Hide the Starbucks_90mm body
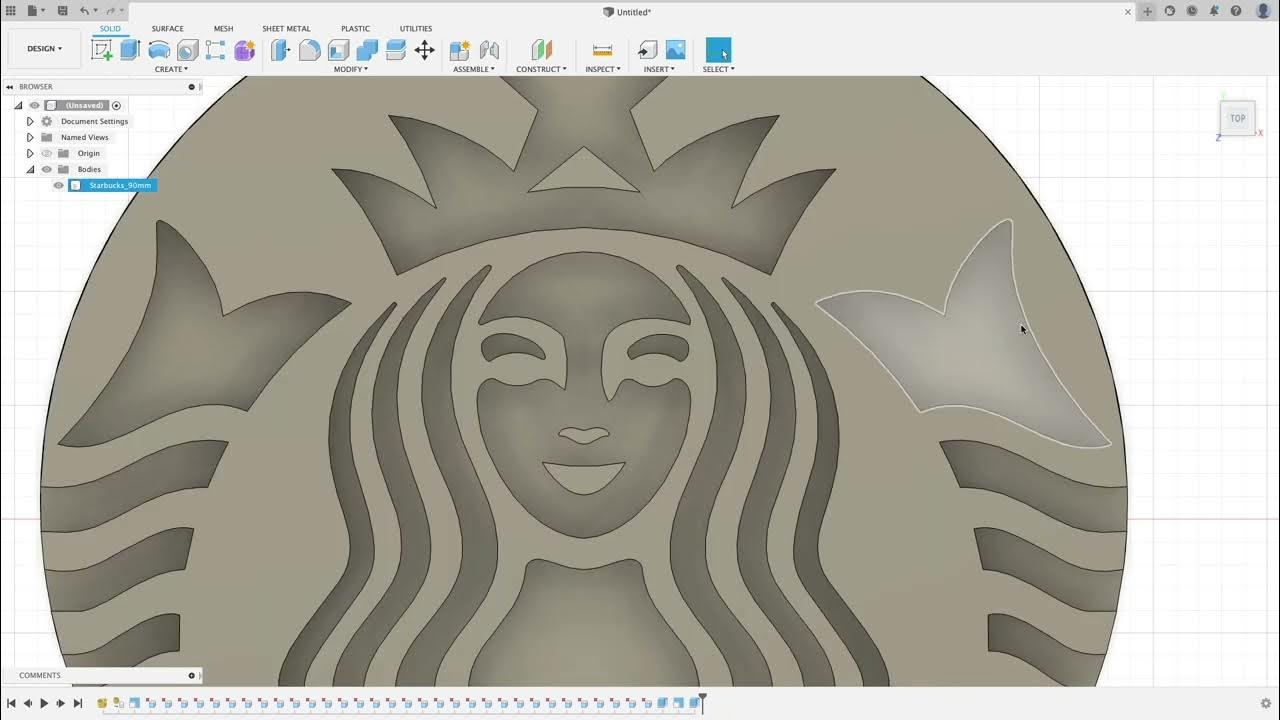Screen dimensions: 1280x720 [x=58, y=185]
